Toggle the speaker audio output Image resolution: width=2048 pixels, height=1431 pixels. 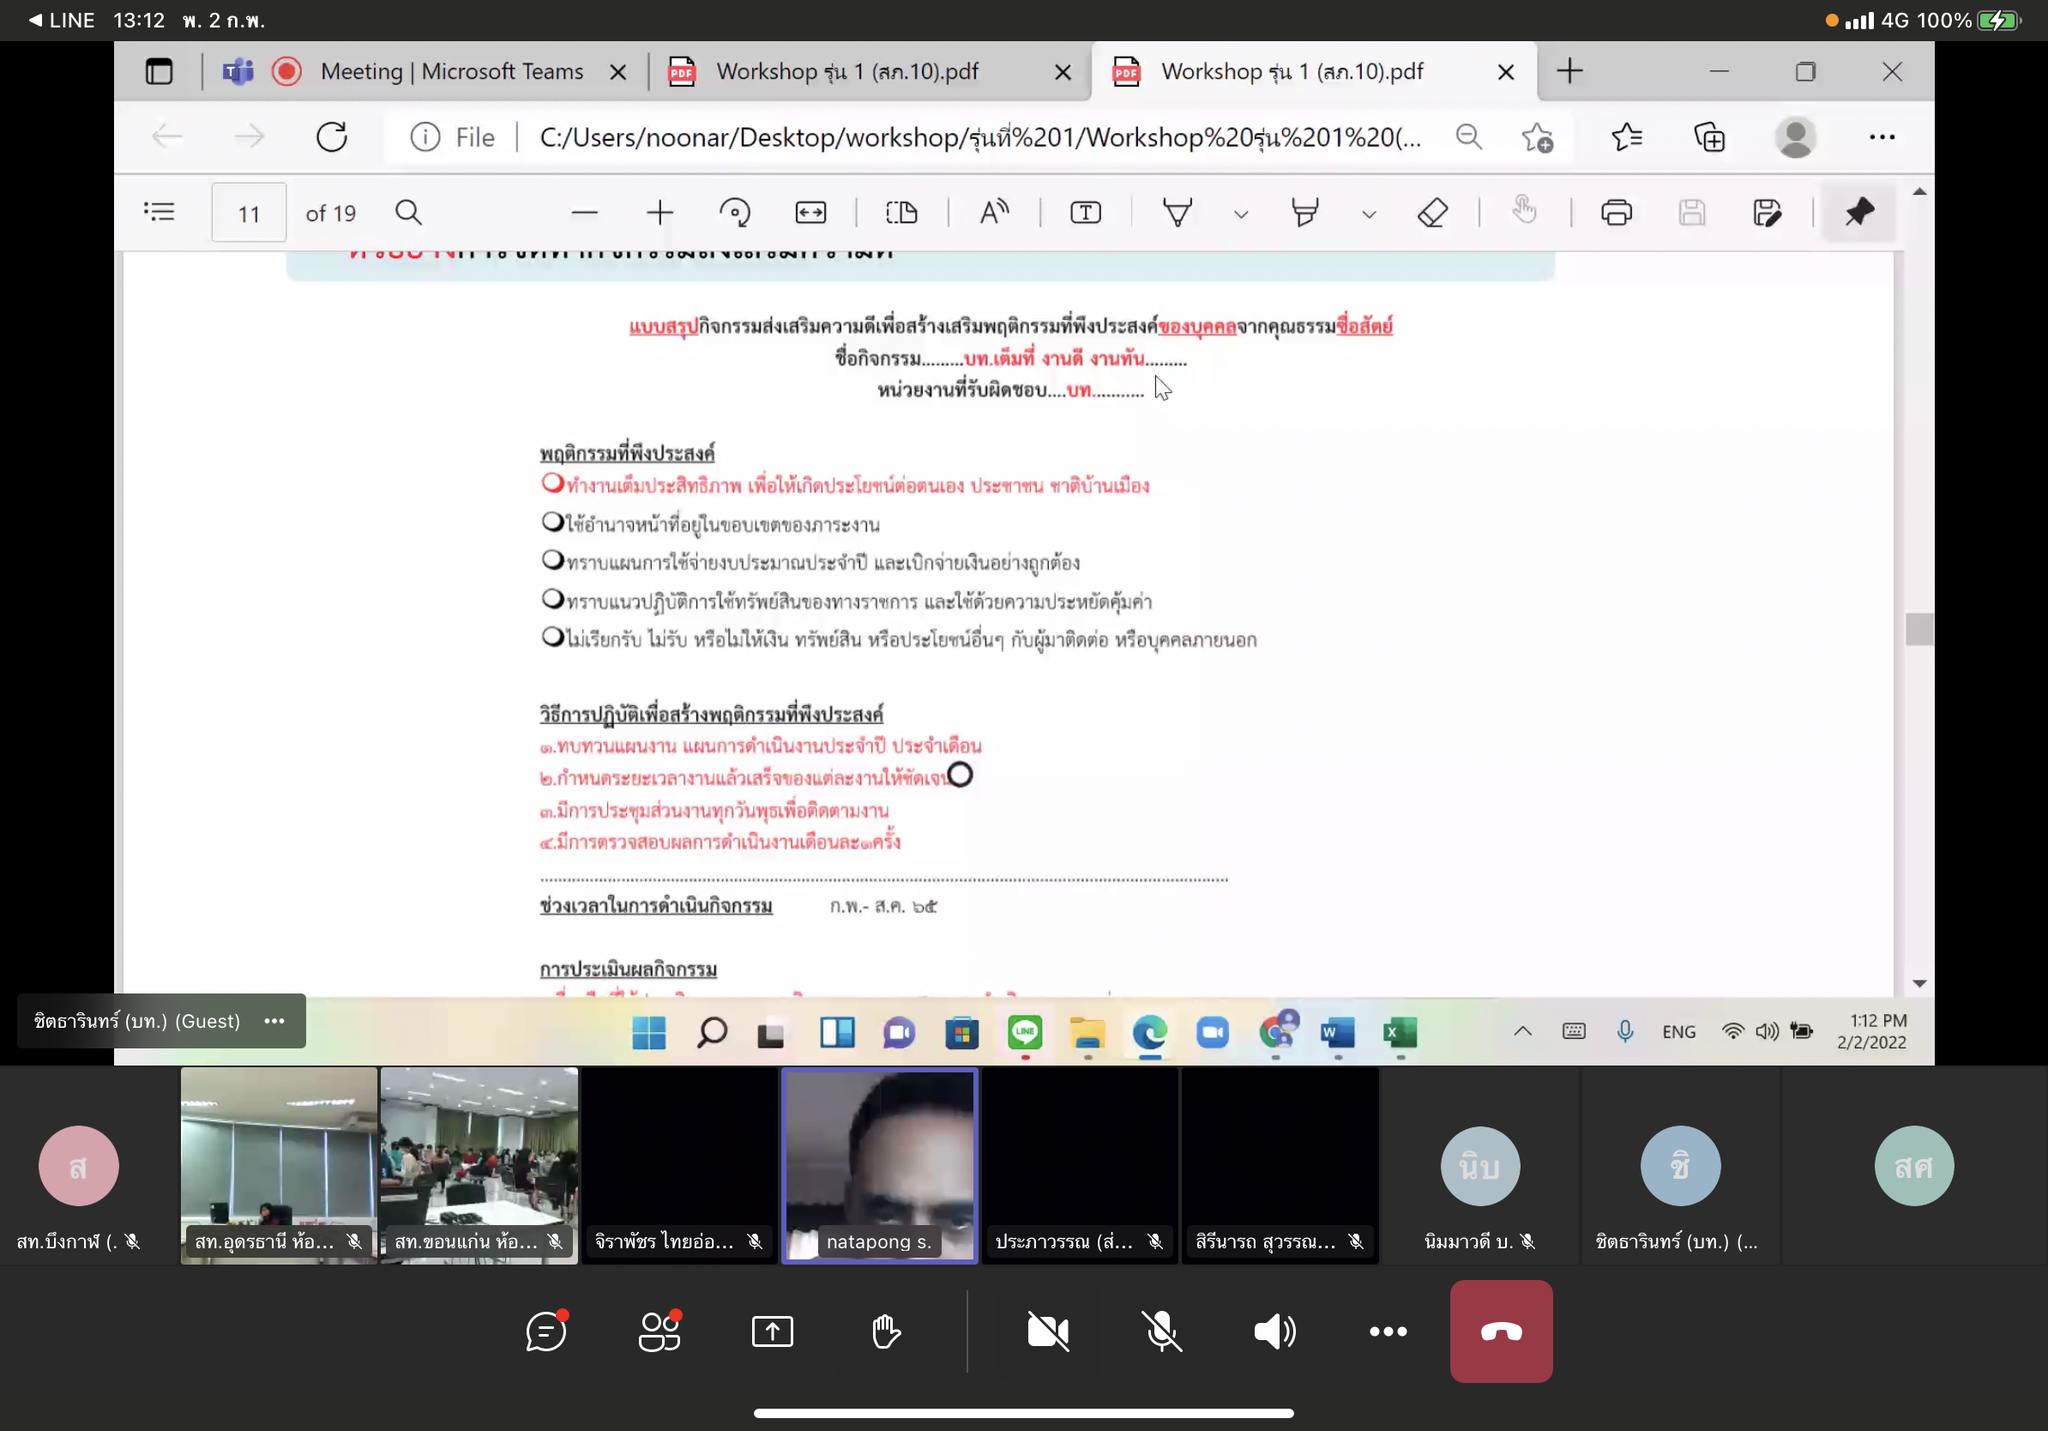pos(1274,1331)
